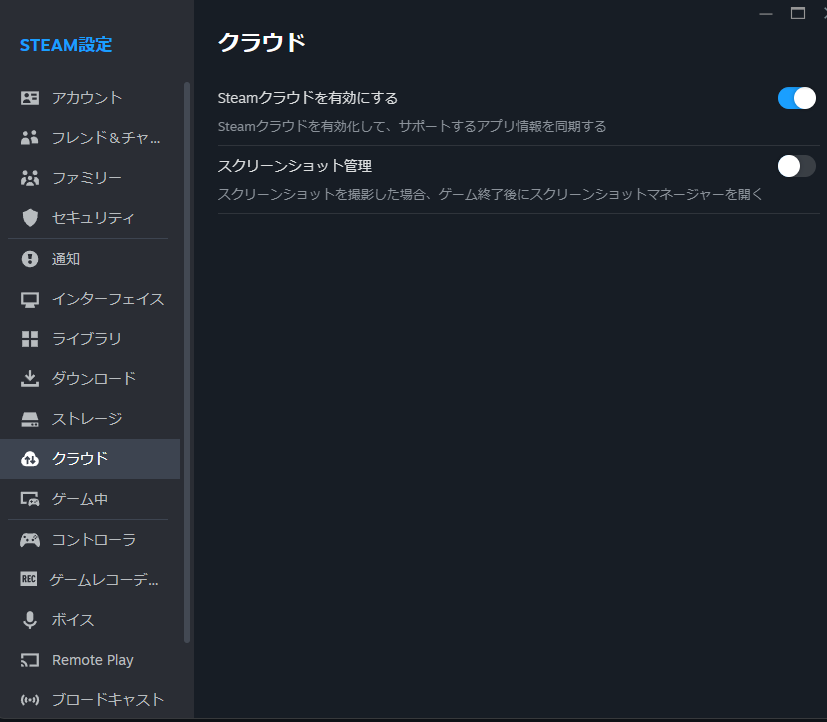Click the Interface monitor icon
The width and height of the screenshot is (827, 722).
coord(30,299)
